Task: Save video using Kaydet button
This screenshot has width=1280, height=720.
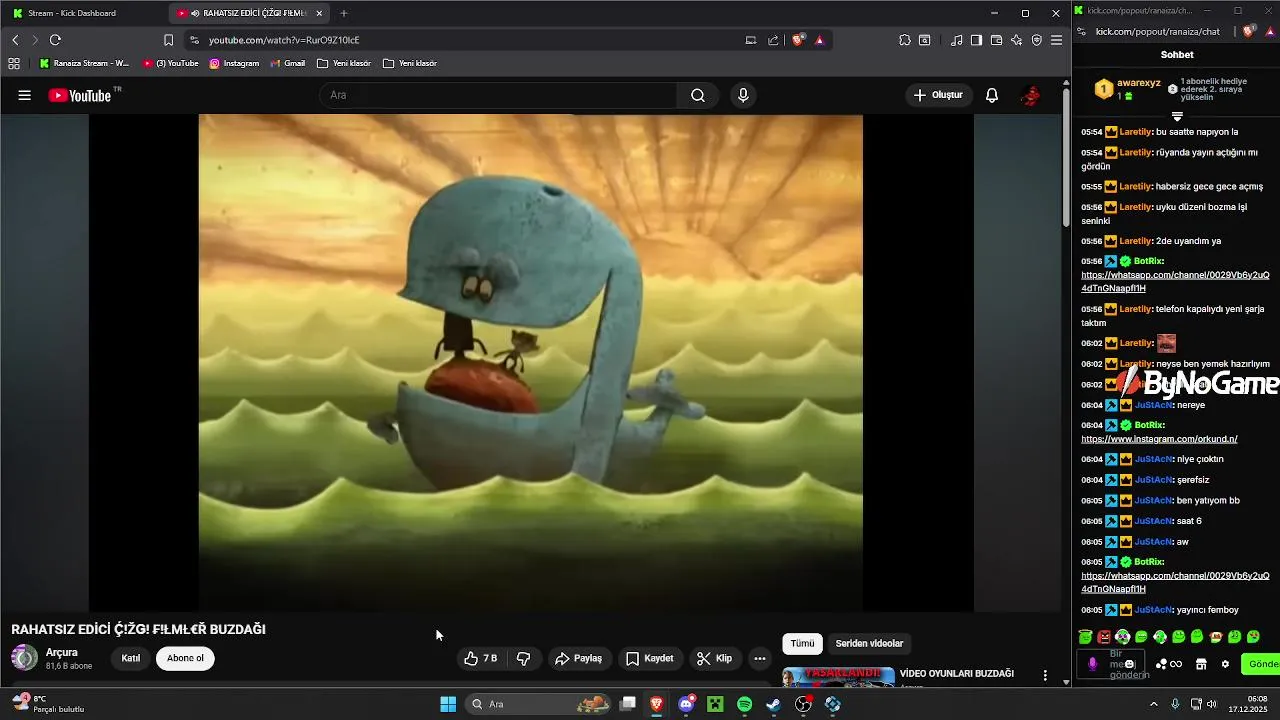Action: (649, 658)
